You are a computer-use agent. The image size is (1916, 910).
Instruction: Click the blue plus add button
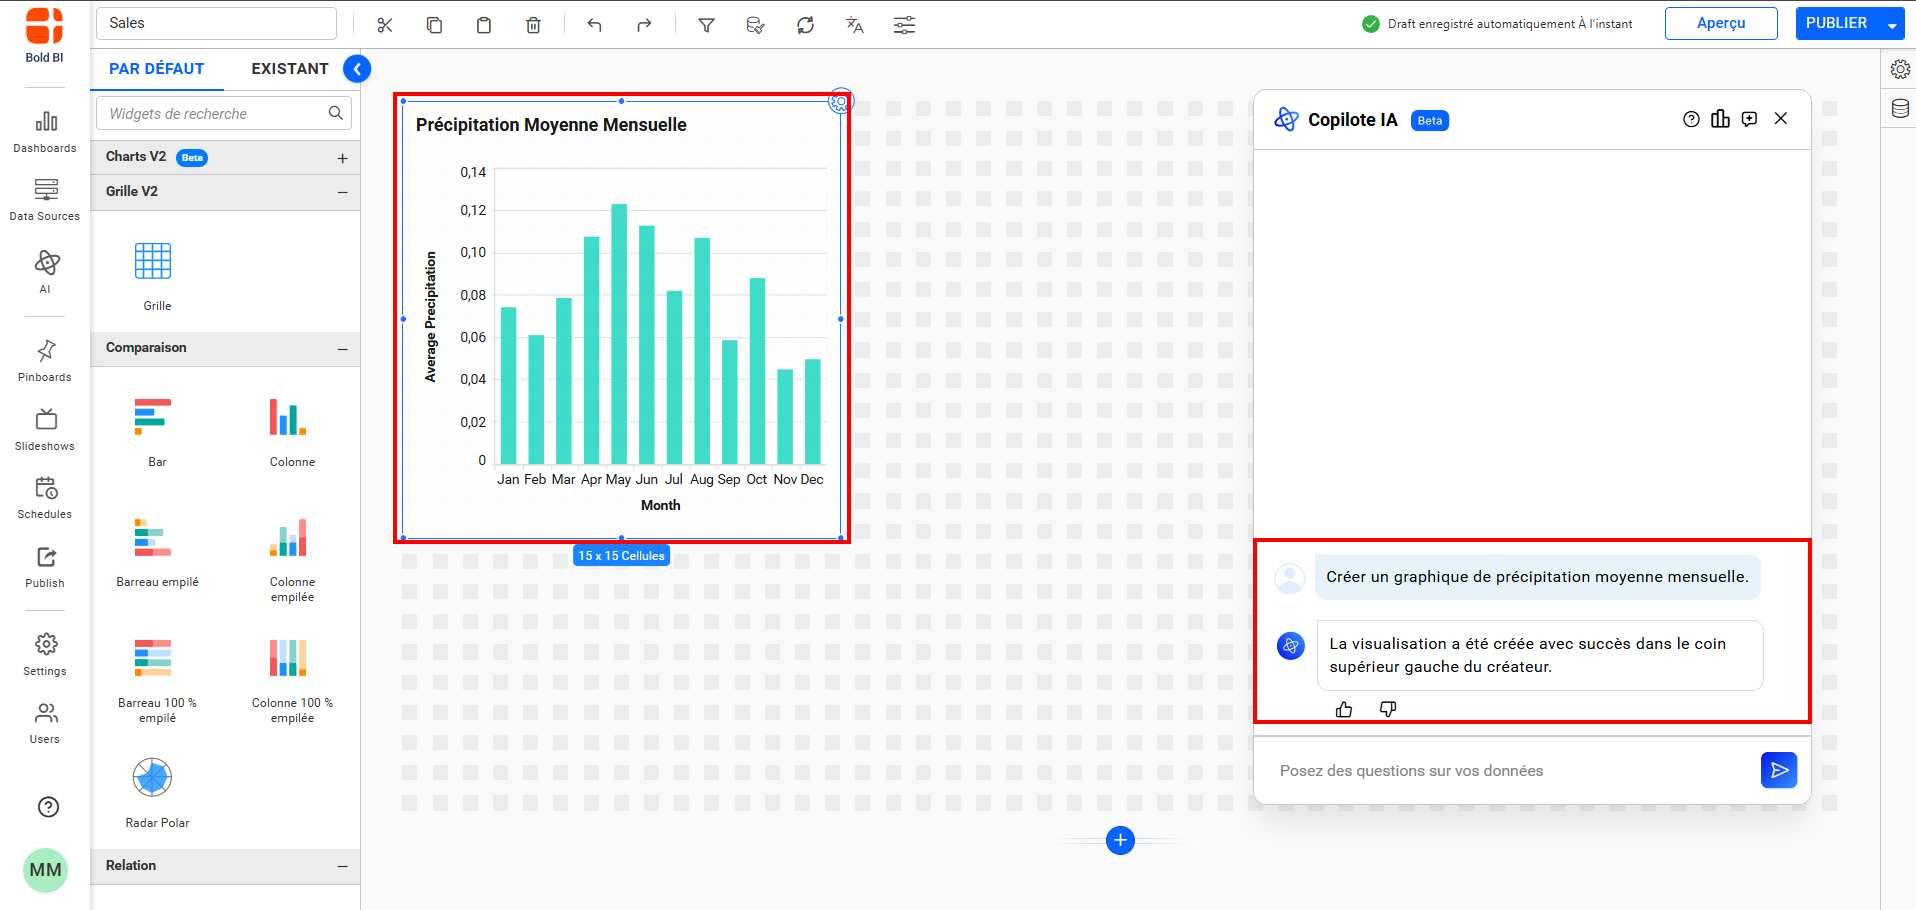[1120, 841]
